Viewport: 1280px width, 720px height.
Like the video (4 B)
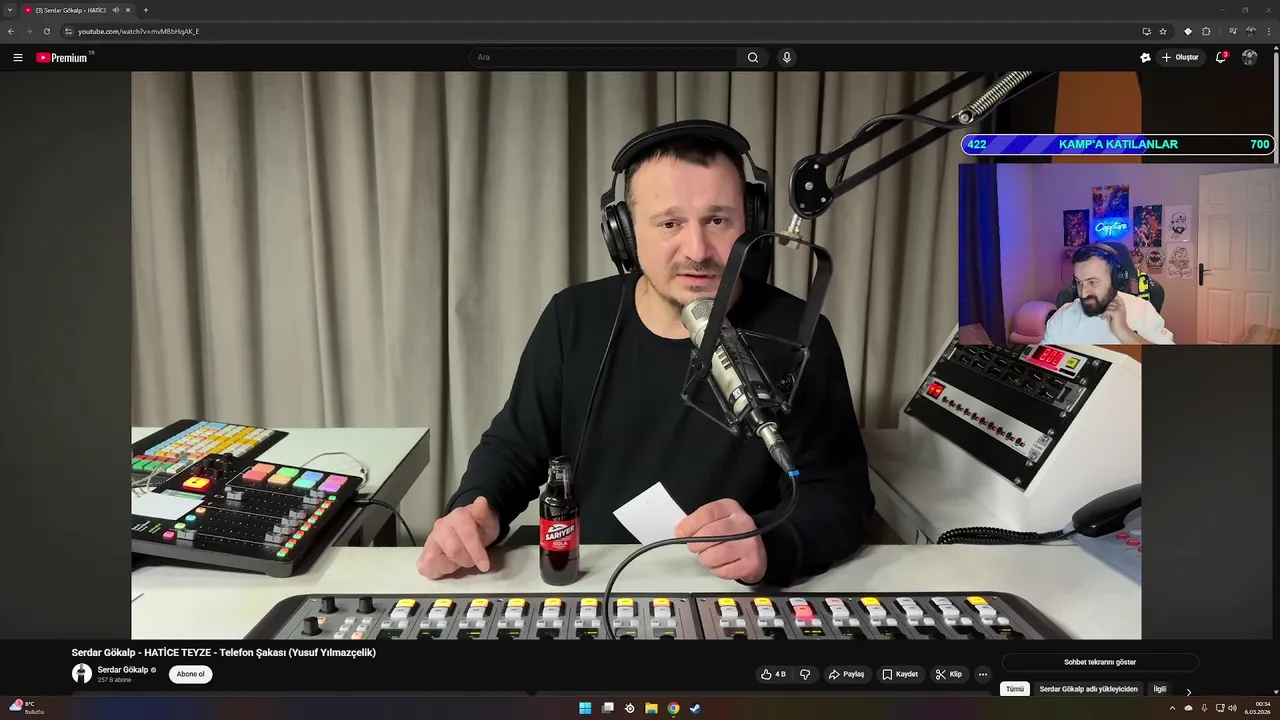[x=773, y=674]
